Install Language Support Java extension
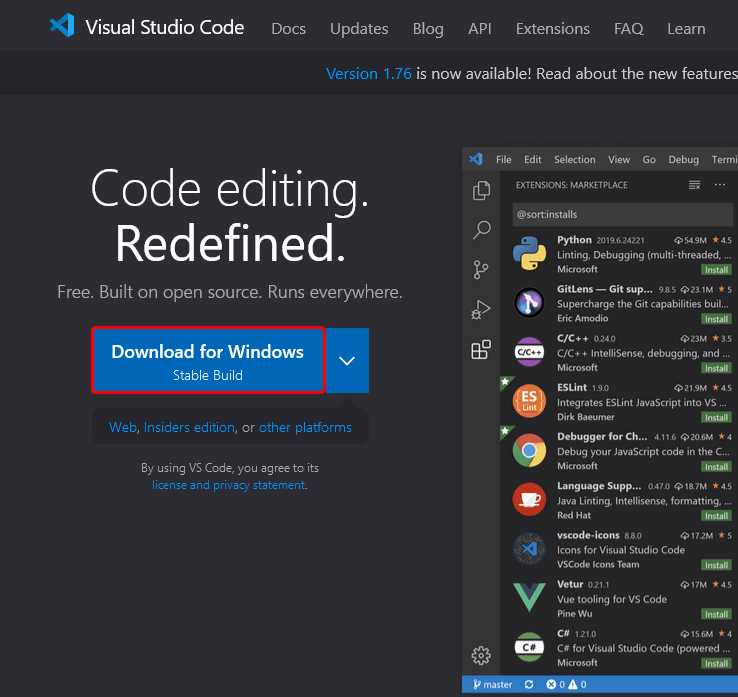The height and width of the screenshot is (697, 738). (716, 516)
